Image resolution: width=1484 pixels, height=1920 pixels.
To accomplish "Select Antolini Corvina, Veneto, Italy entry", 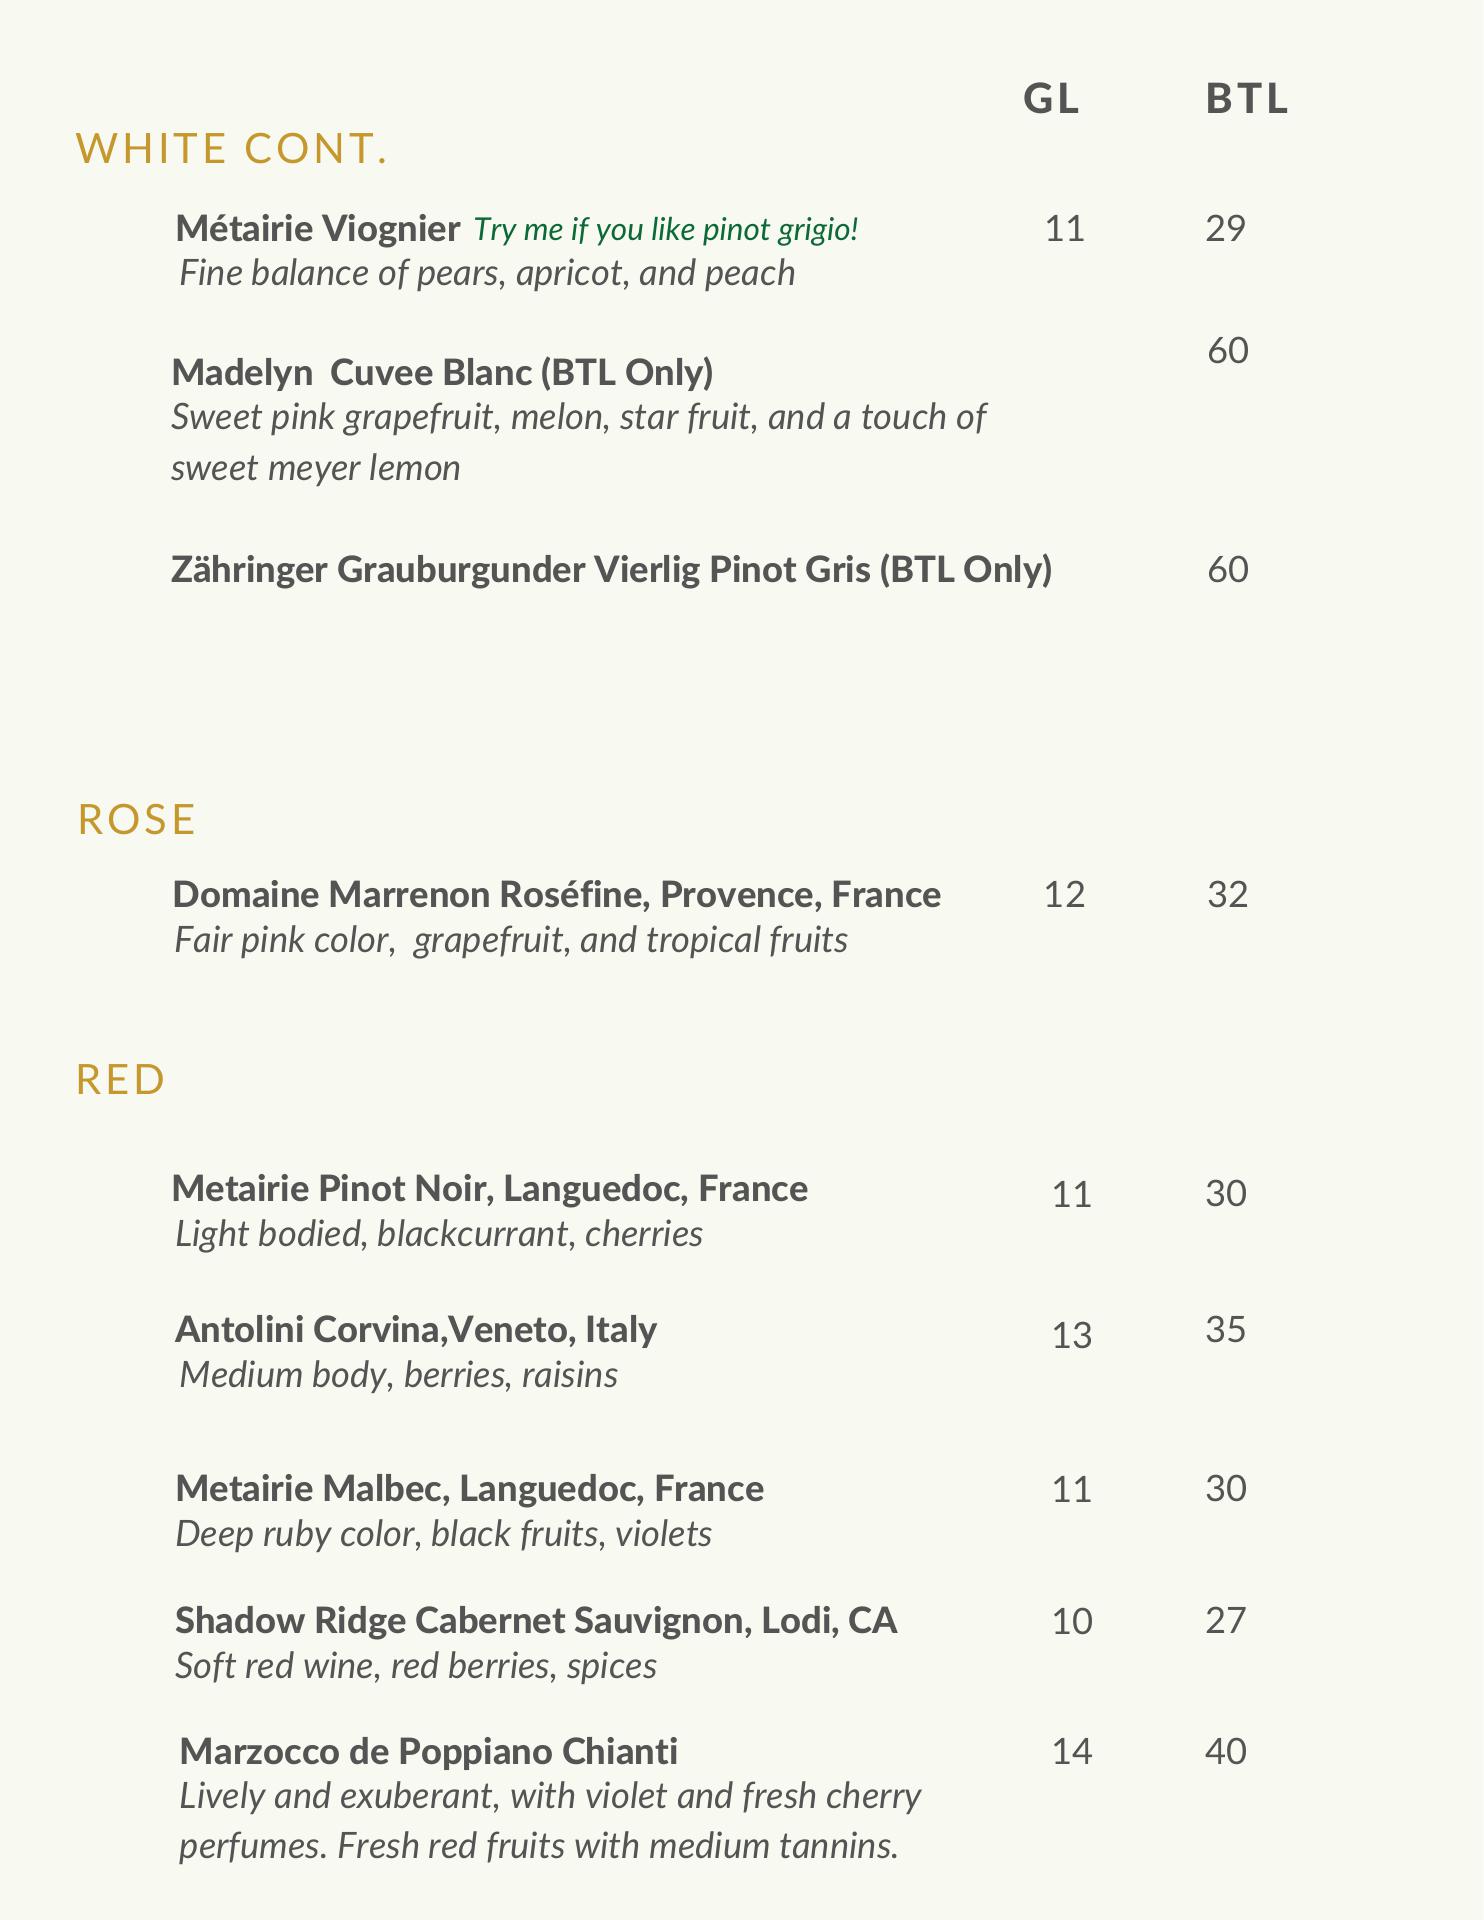I will pyautogui.click(x=415, y=1329).
